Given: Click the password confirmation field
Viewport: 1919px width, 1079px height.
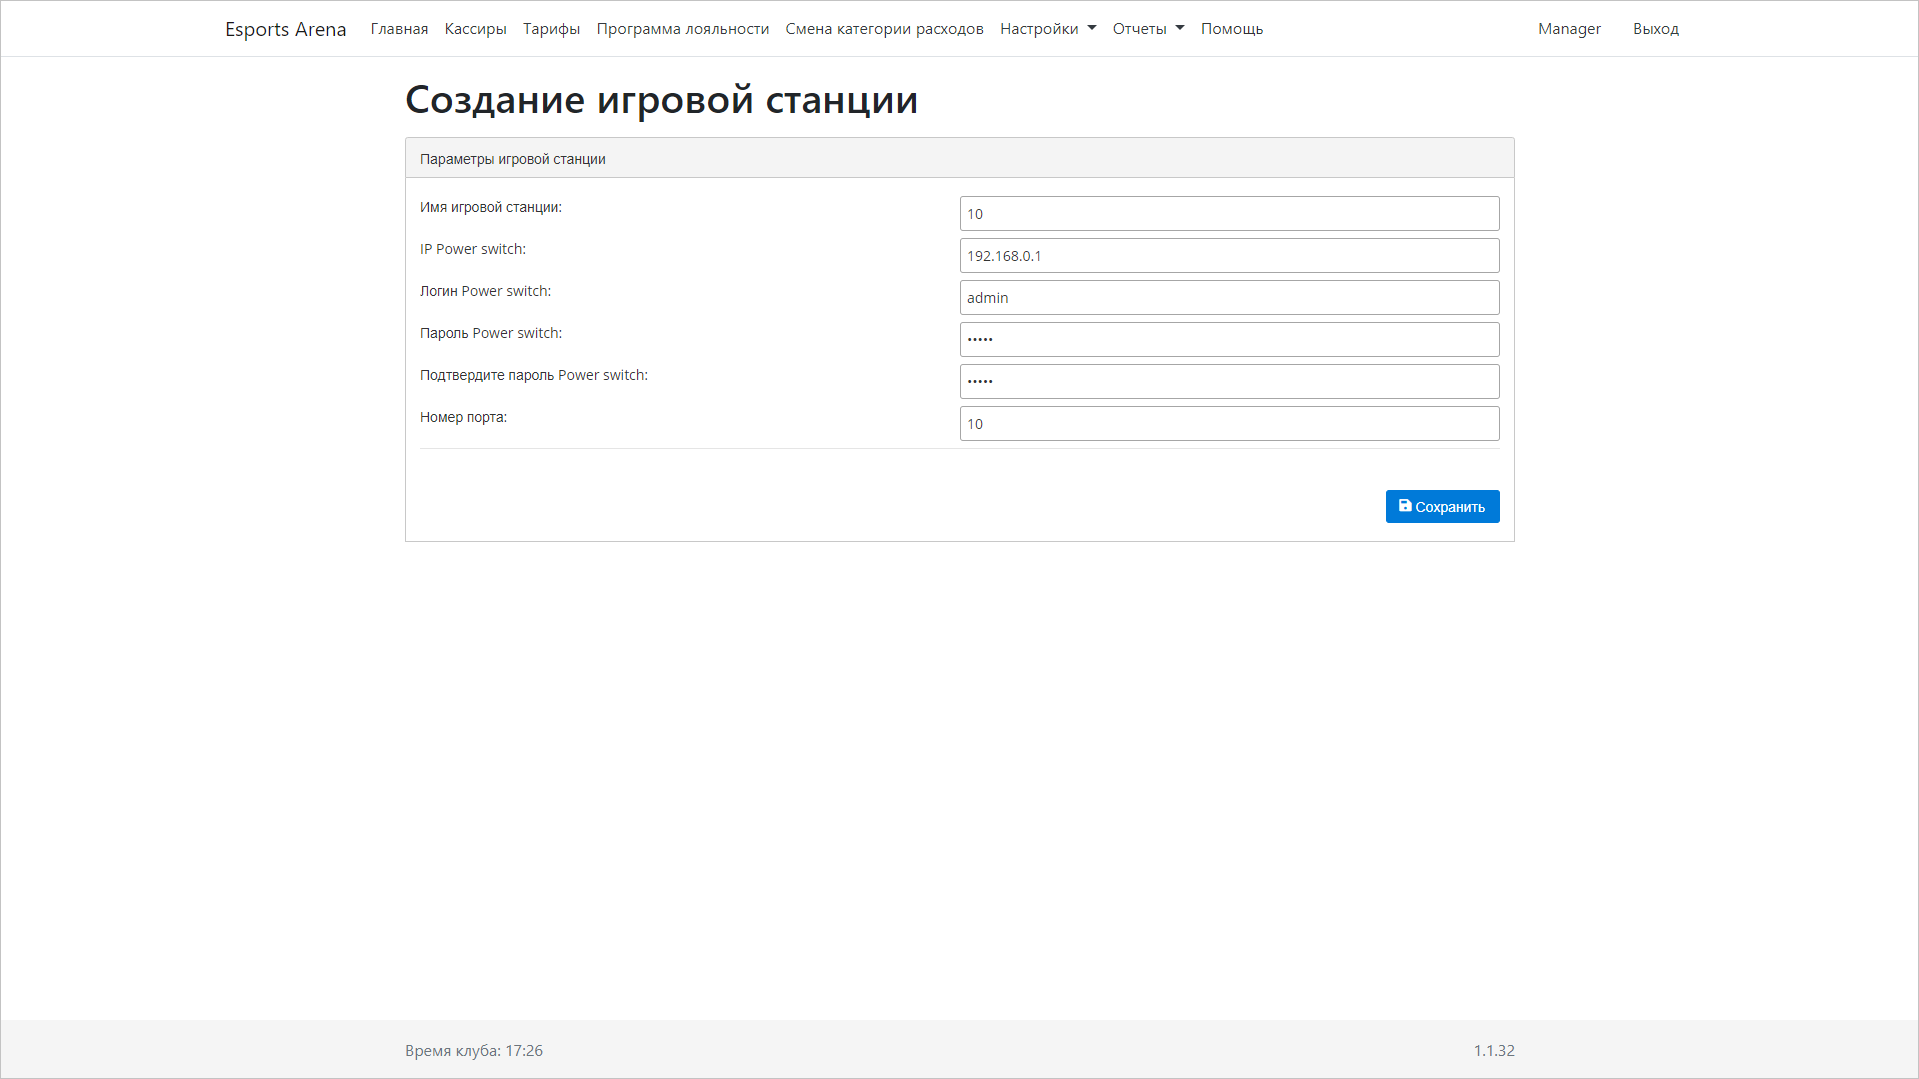Looking at the screenshot, I should (1229, 381).
